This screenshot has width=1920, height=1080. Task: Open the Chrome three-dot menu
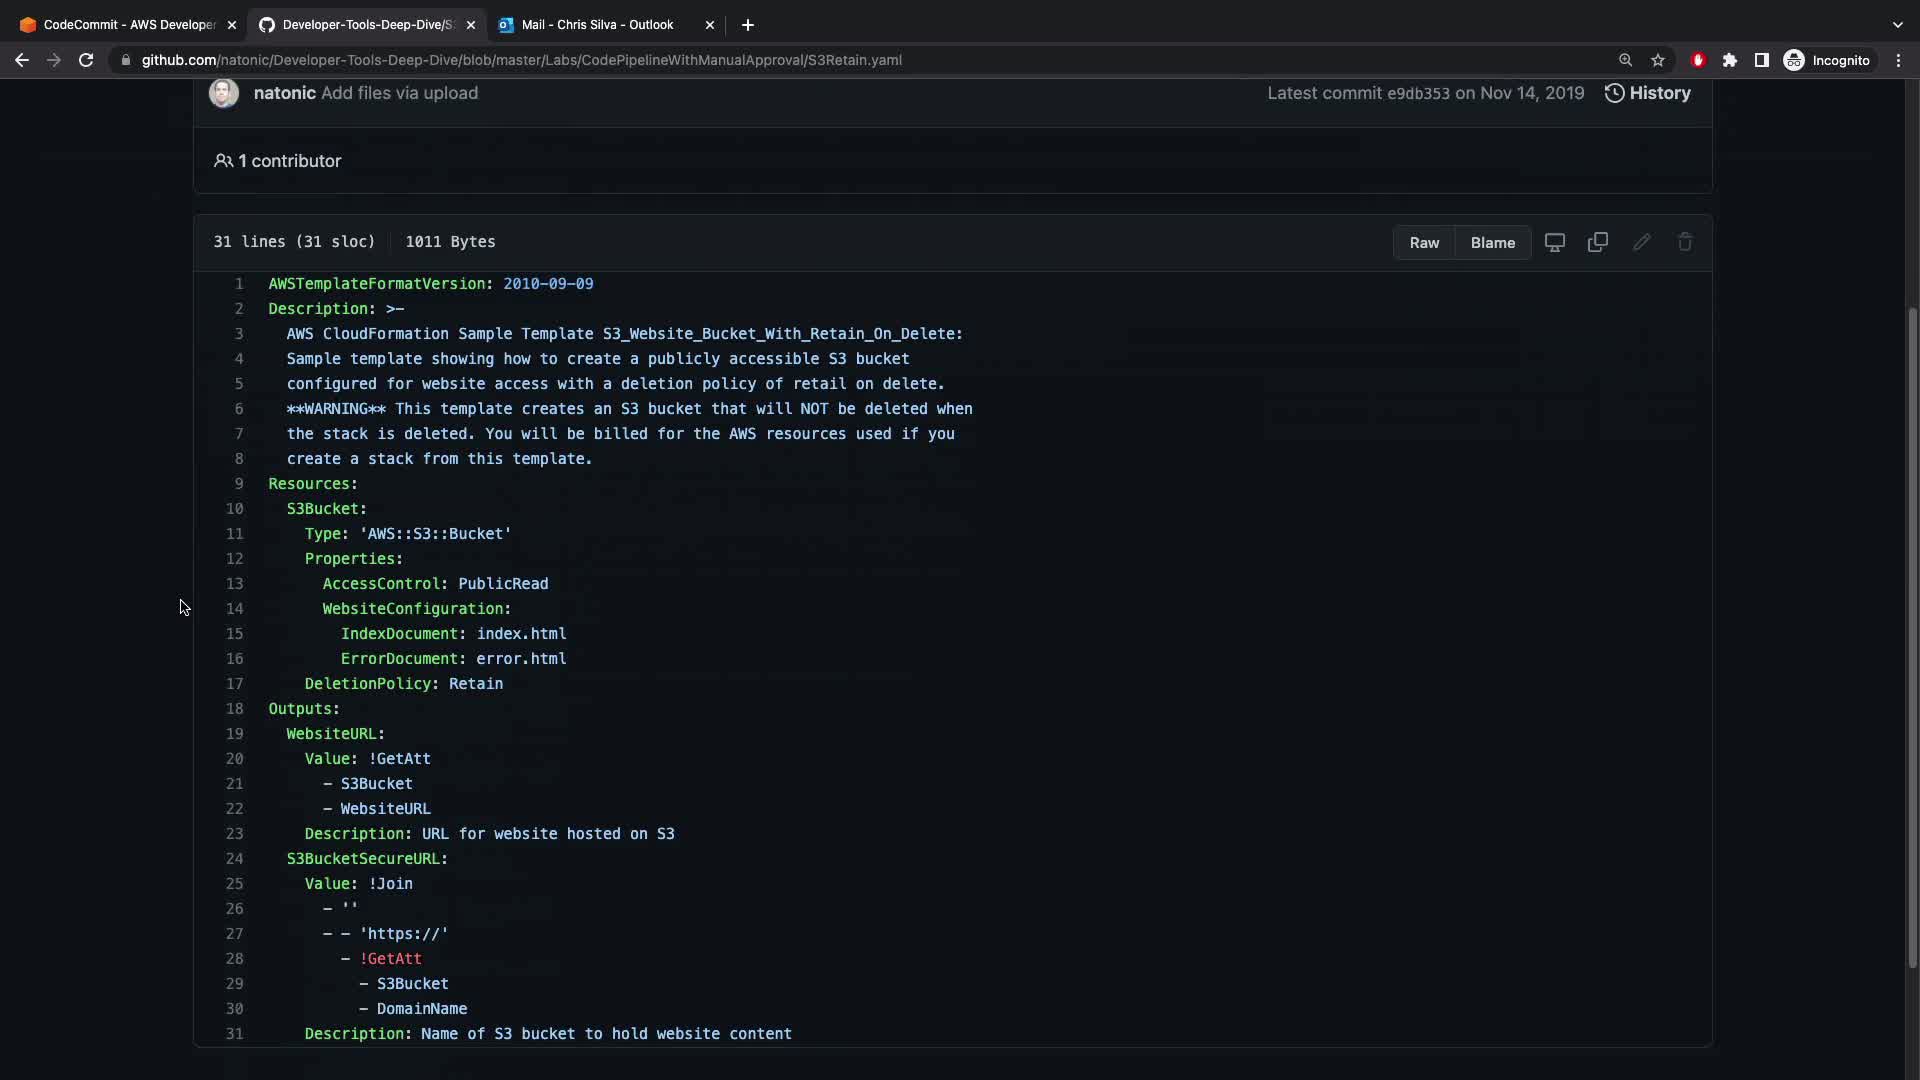click(x=1898, y=60)
